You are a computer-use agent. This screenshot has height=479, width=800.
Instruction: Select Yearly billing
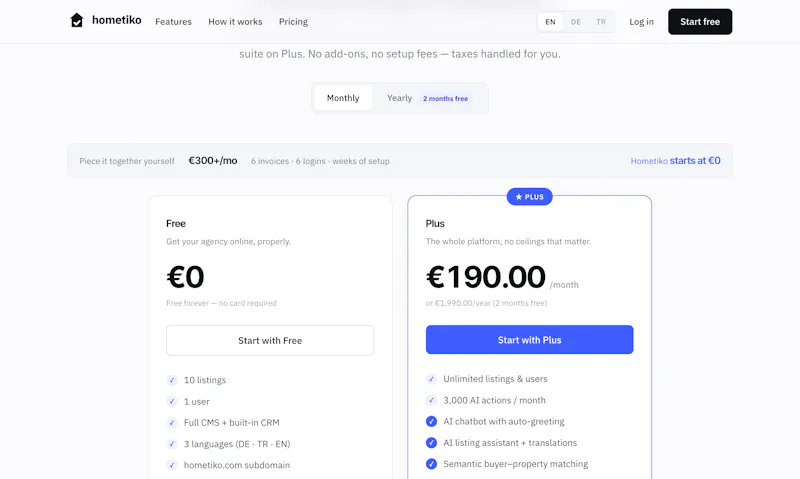pyautogui.click(x=399, y=98)
